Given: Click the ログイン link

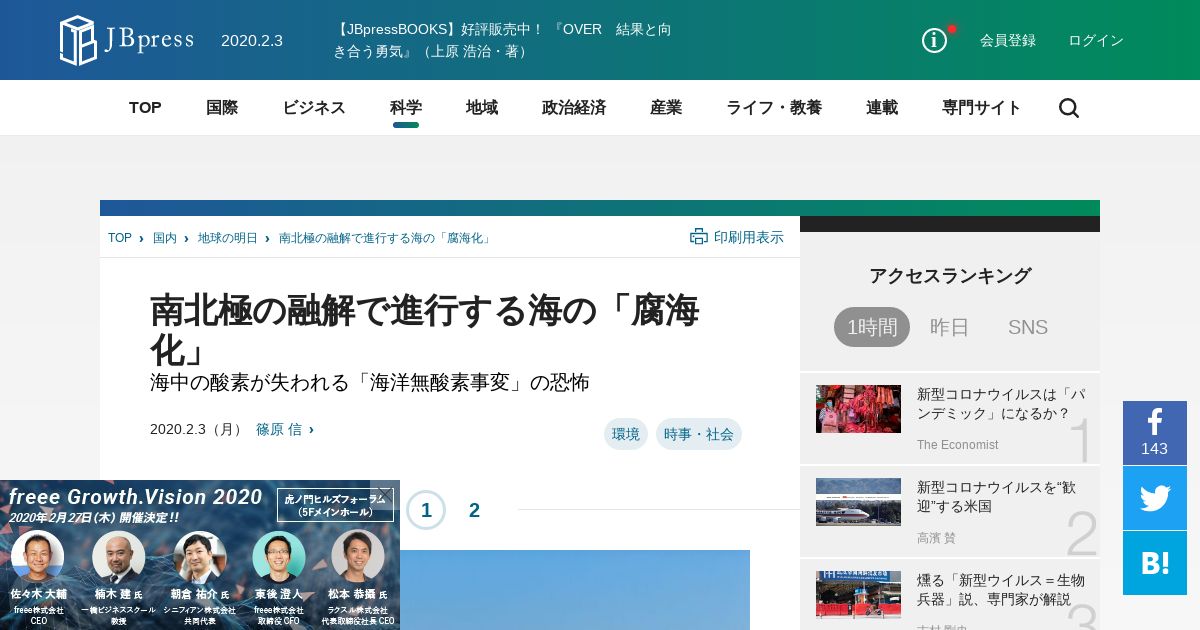Looking at the screenshot, I should [1096, 40].
